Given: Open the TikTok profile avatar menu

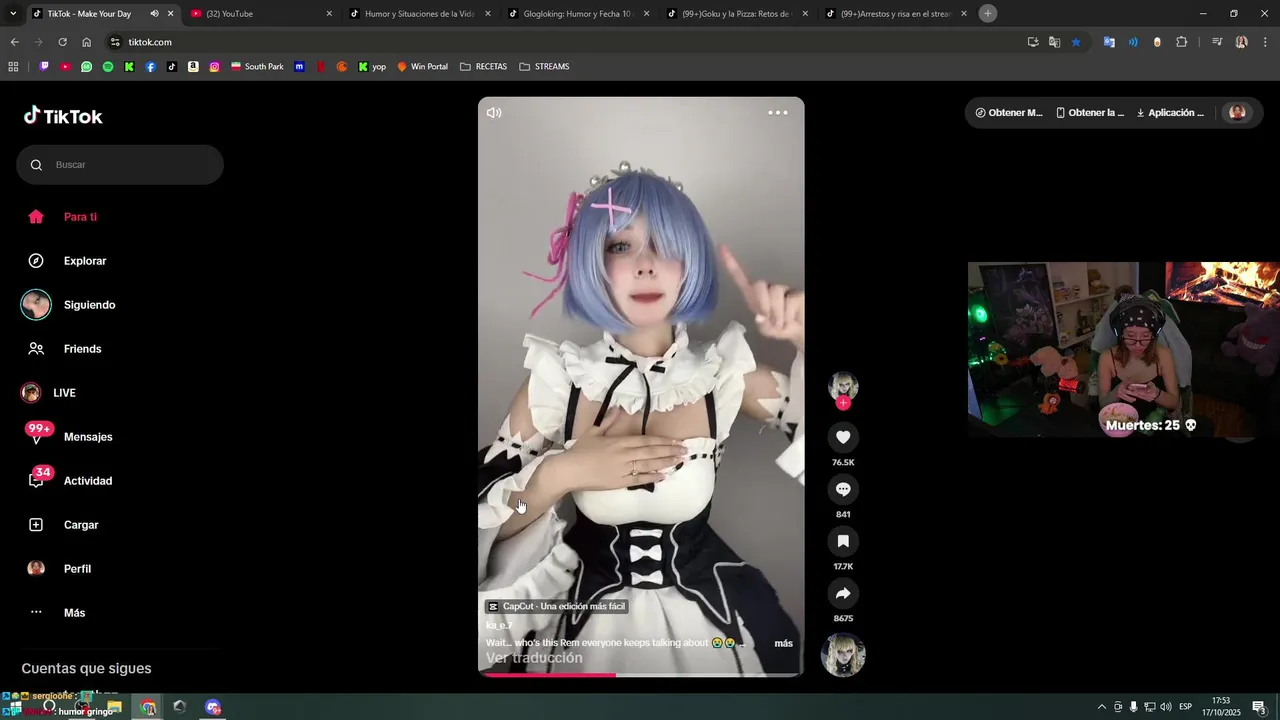Looking at the screenshot, I should pos(1237,113).
